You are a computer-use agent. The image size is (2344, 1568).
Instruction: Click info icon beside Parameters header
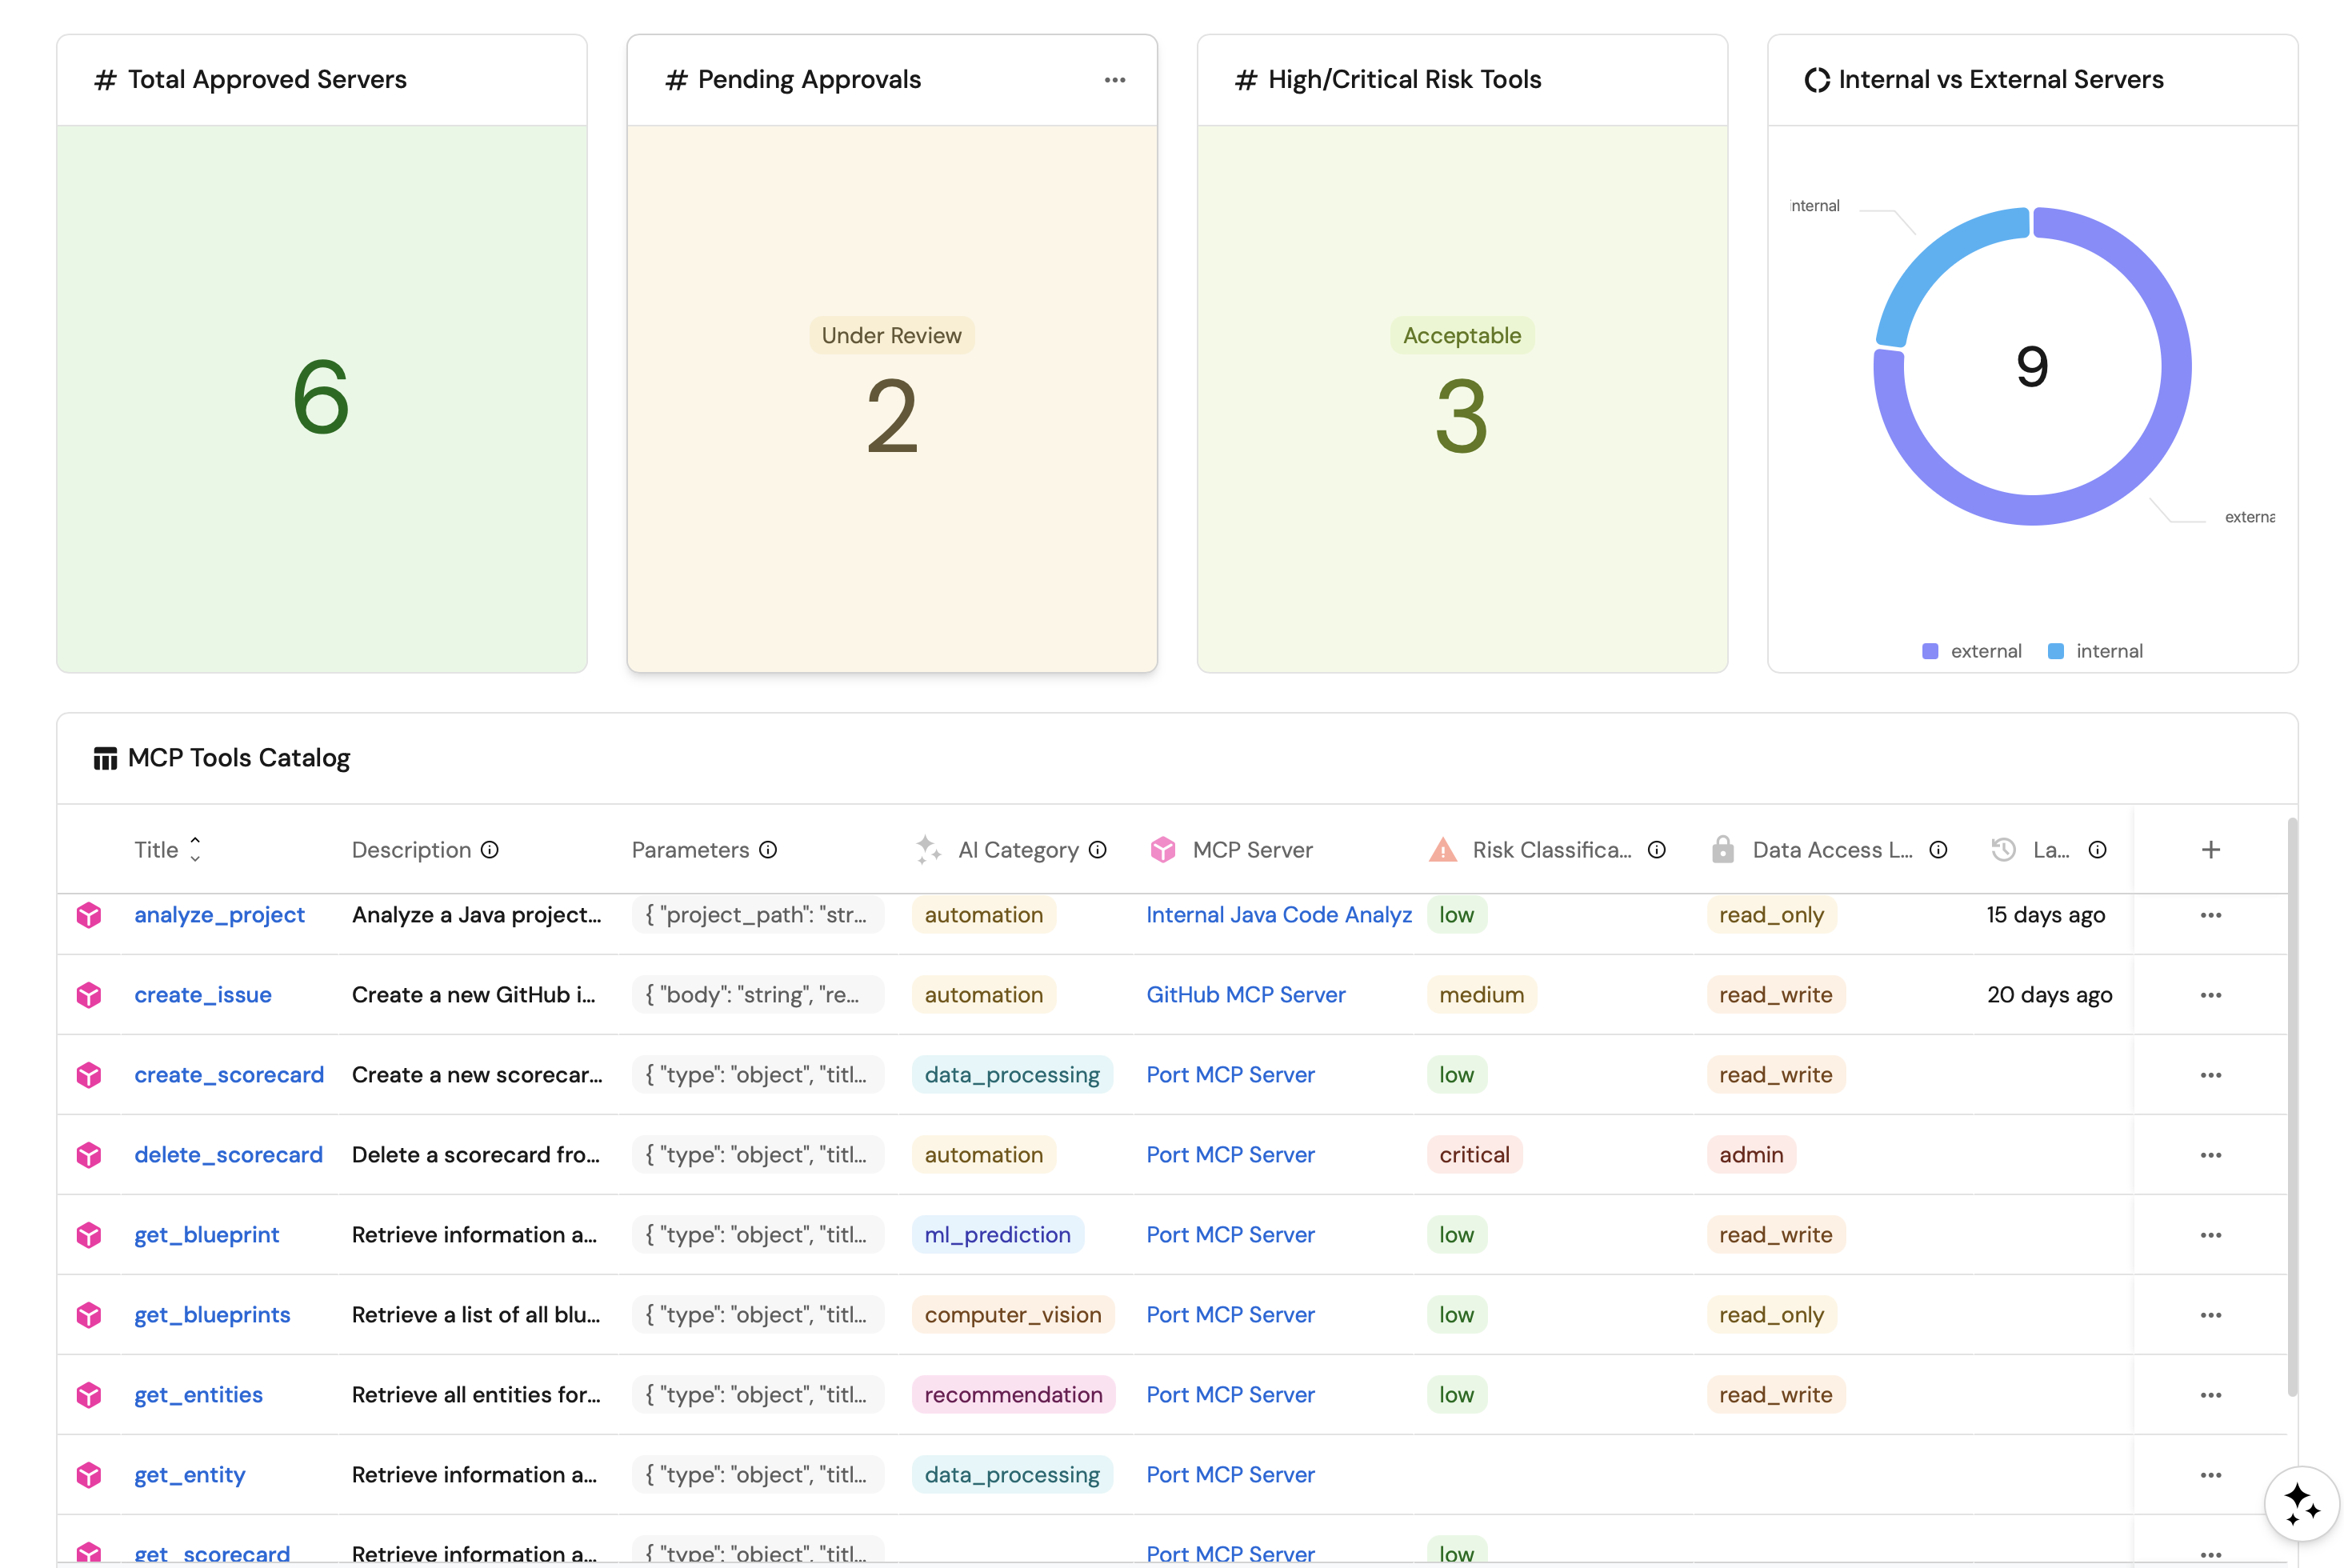coord(768,849)
